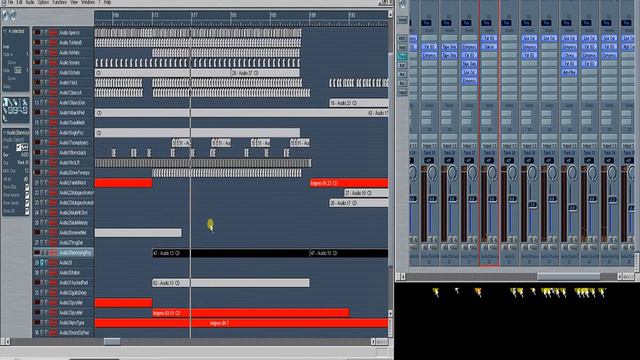The image size is (640, 360).
Task: Click topmost button in mixer left column
Action: tap(402, 20)
